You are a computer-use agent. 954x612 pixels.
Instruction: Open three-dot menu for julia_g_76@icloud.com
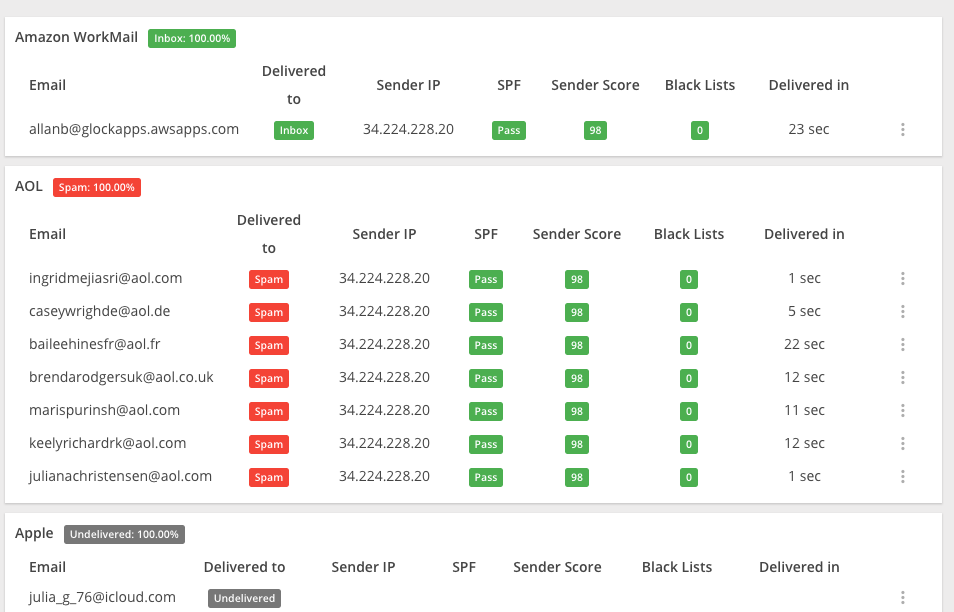[x=902, y=598]
